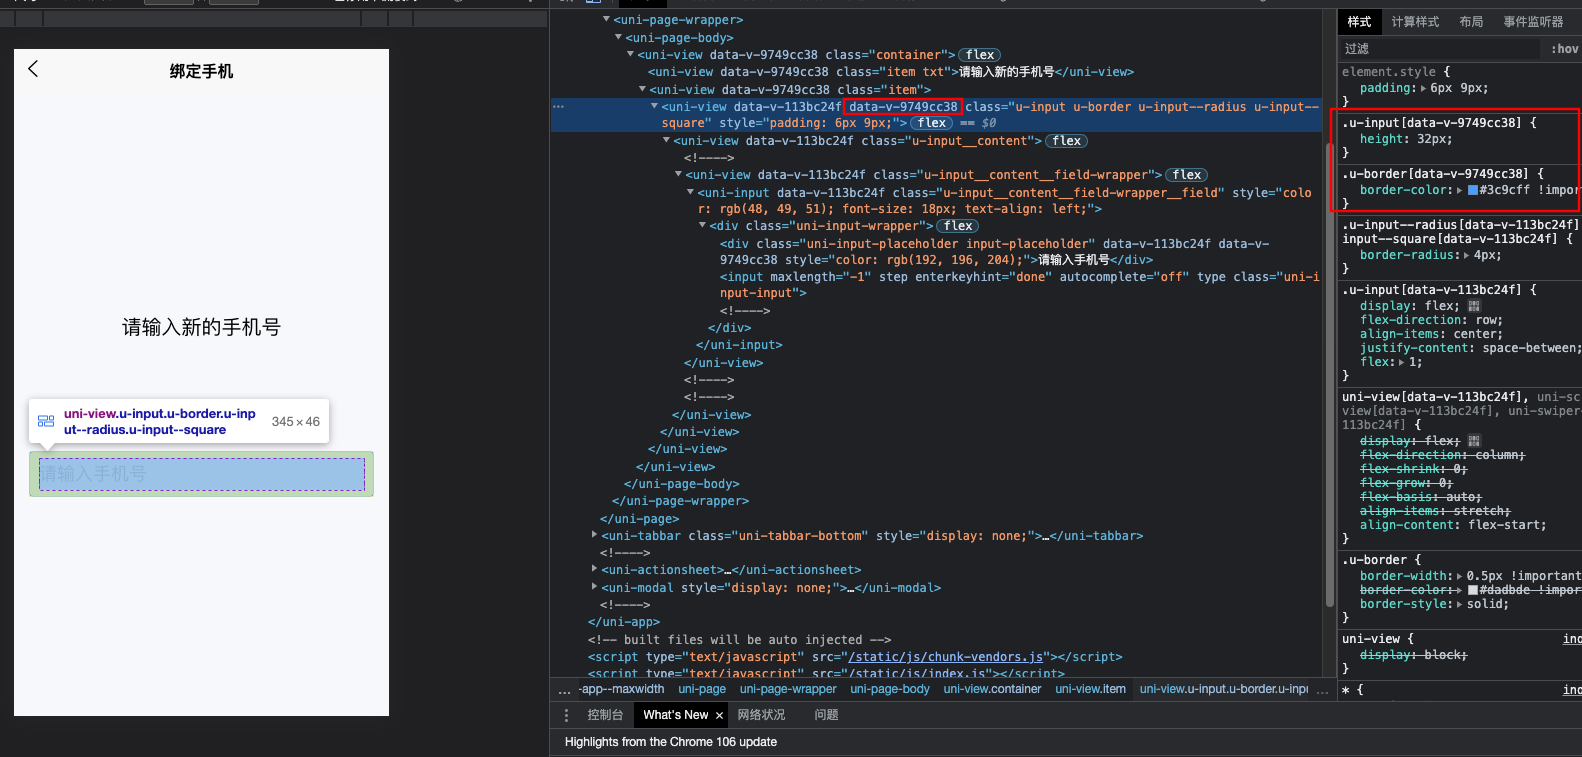Viewport: 1582px width, 757px height.
Task: Open the drawer three-dot more tools menu
Action: click(x=566, y=715)
